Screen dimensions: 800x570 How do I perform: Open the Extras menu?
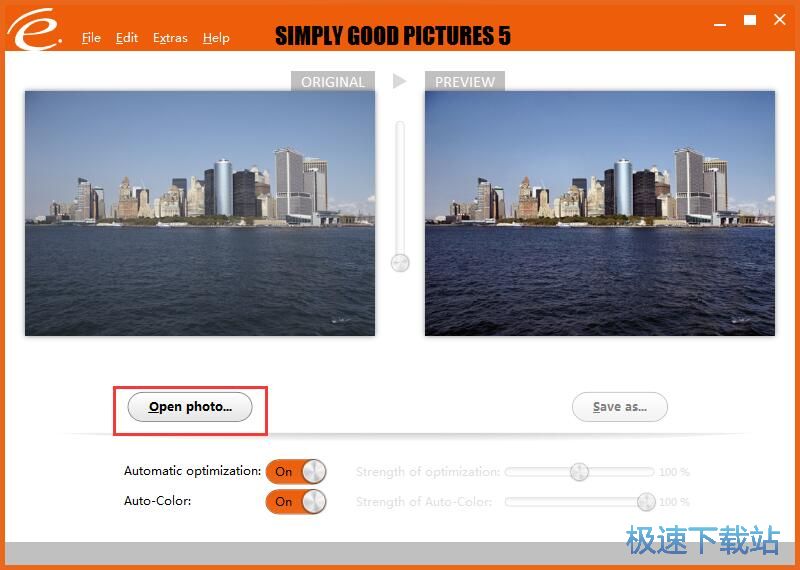(170, 38)
